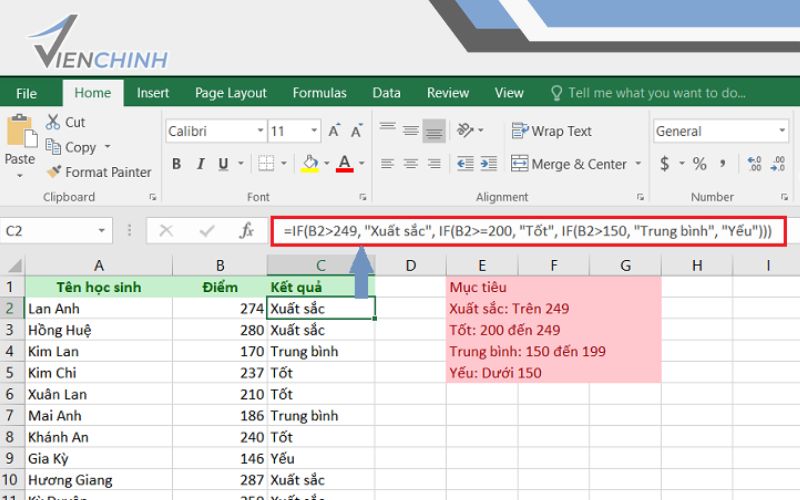
Task: Apply Comma Style format
Action: [x=722, y=163]
